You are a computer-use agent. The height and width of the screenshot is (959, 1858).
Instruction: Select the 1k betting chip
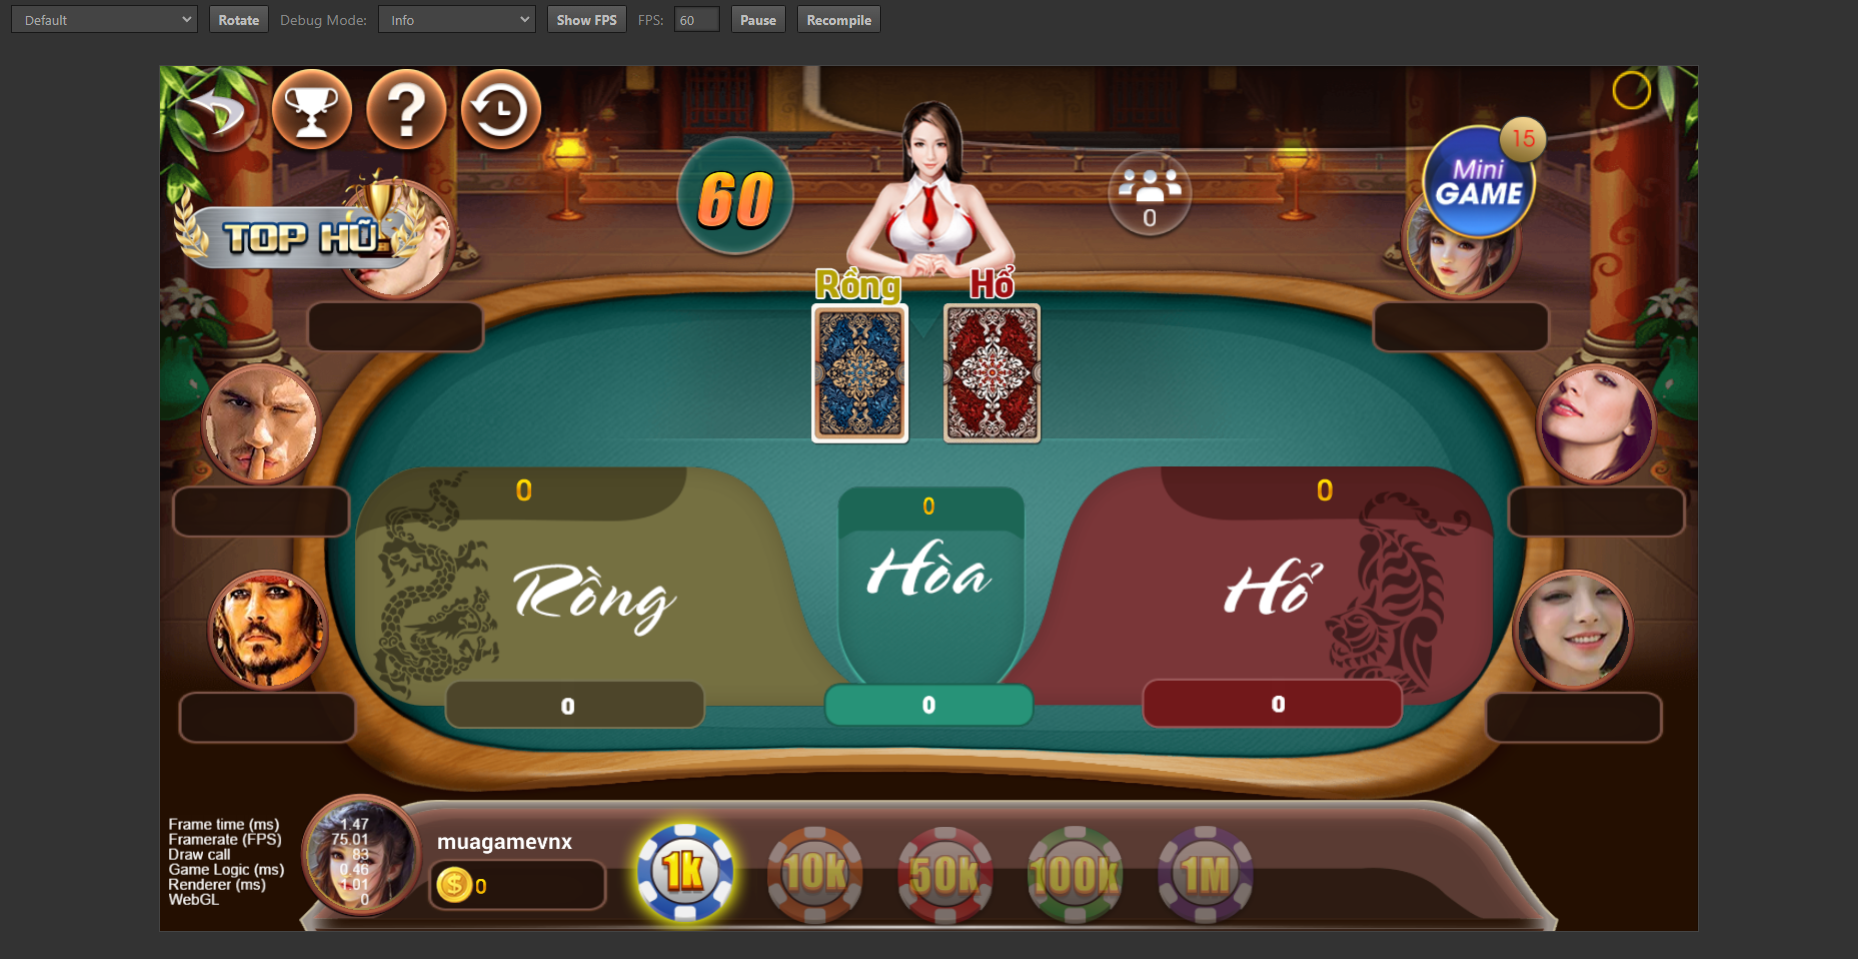coord(685,873)
